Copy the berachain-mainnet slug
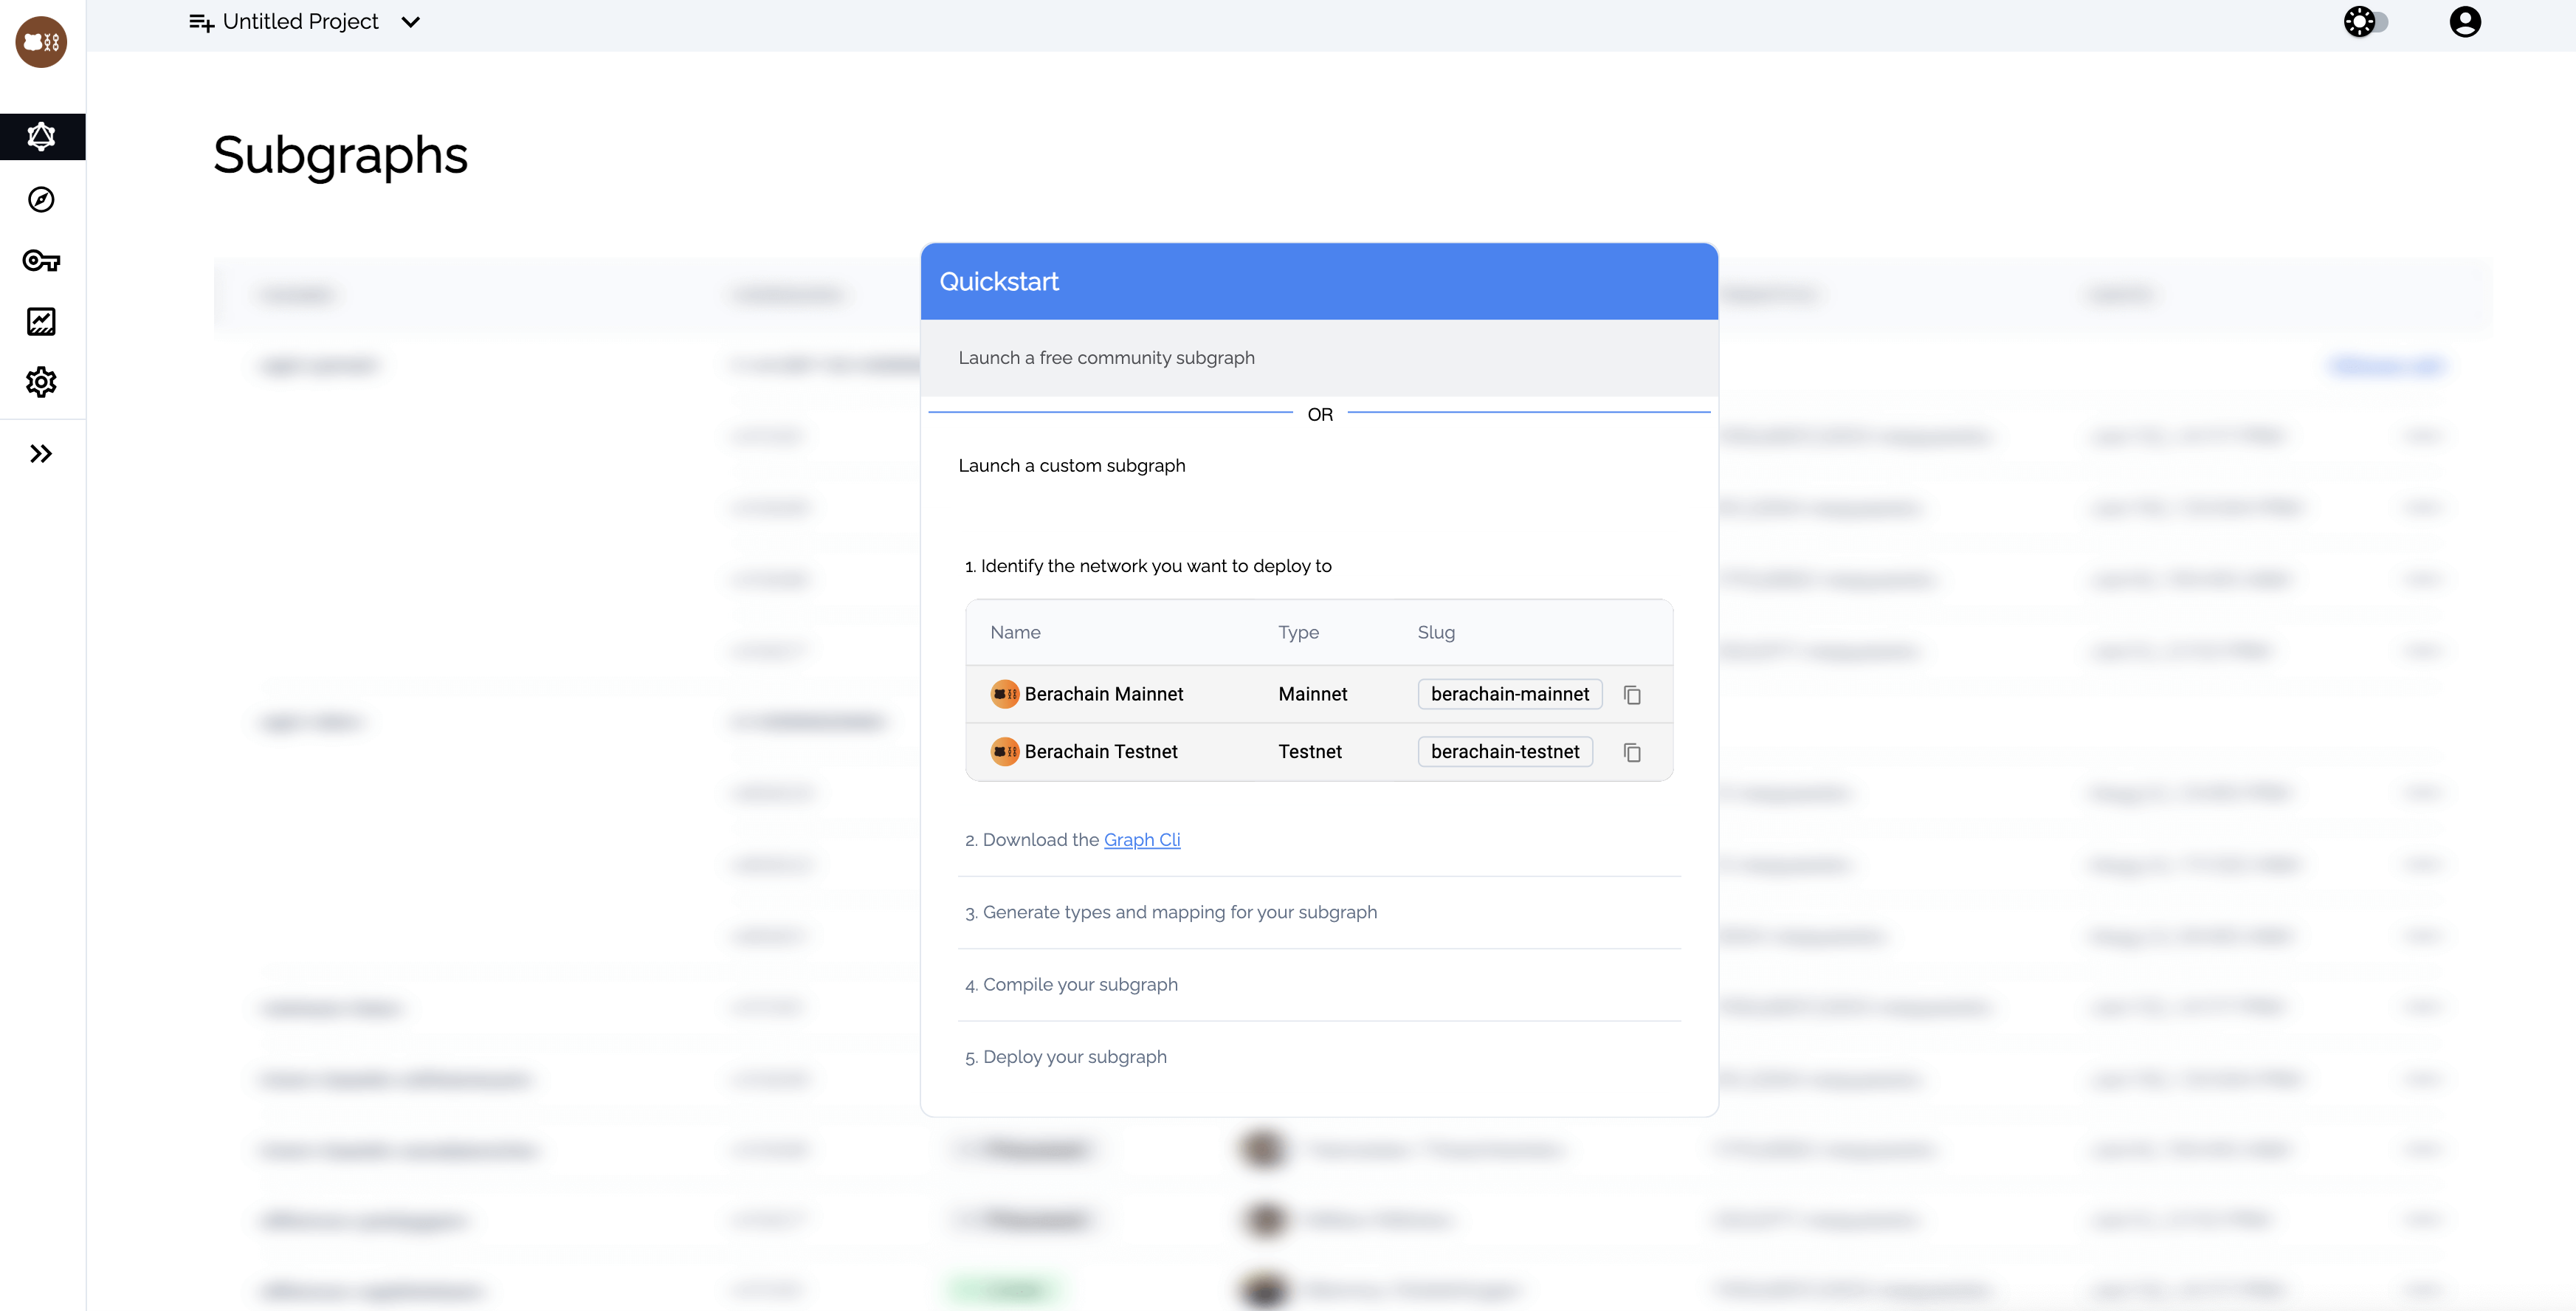The height and width of the screenshot is (1311, 2576). (1632, 694)
